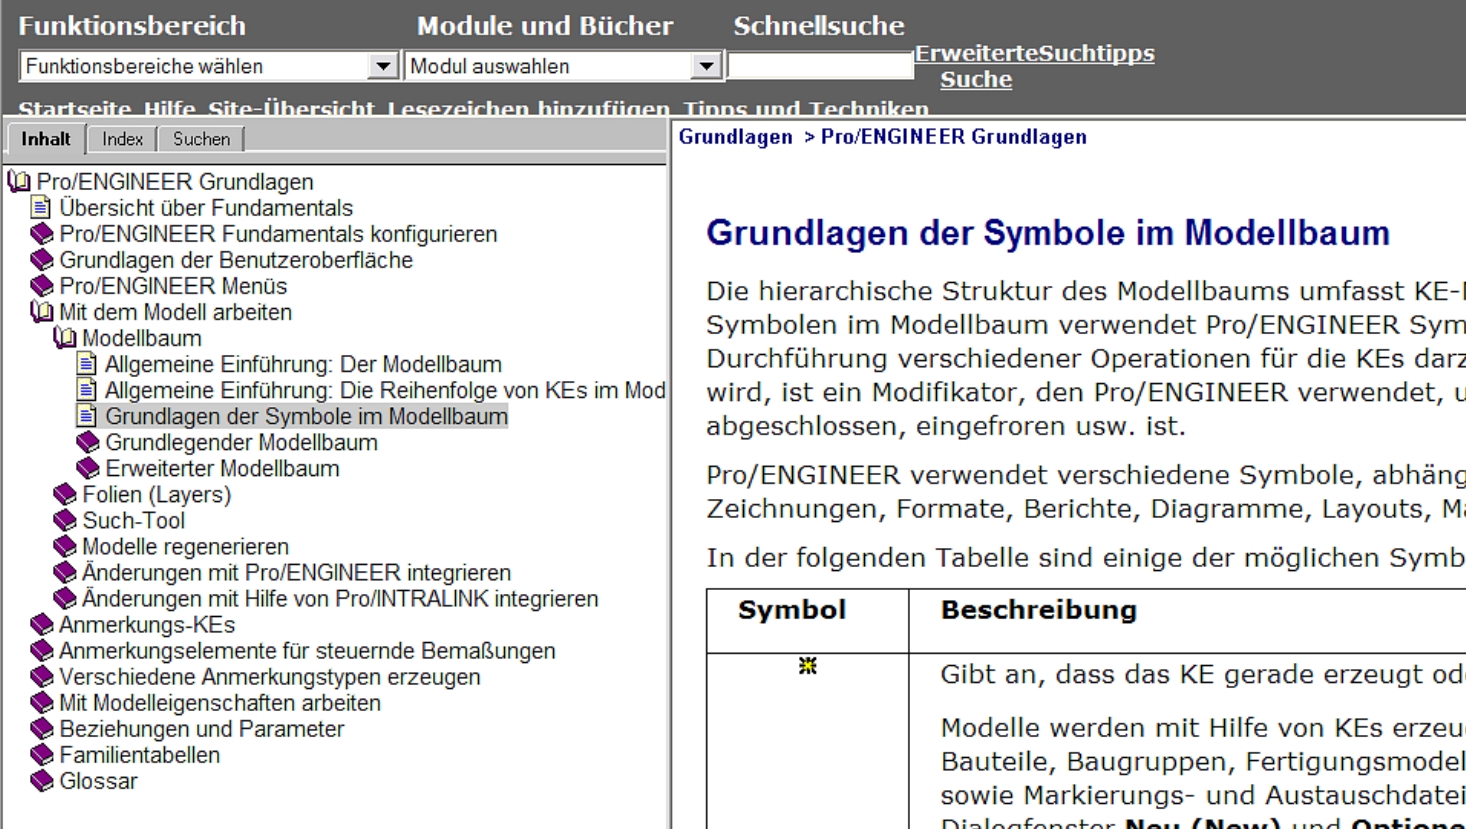Select the Folien (Layers) entry

[x=156, y=494]
